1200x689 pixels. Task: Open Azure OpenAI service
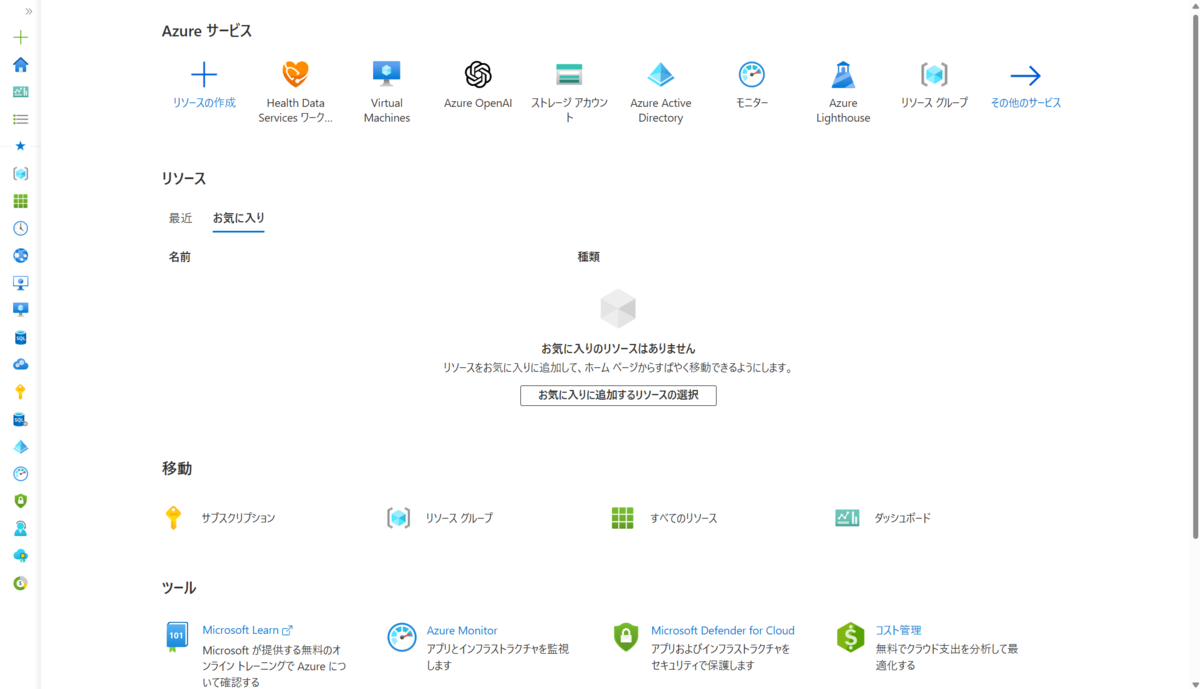tap(478, 86)
